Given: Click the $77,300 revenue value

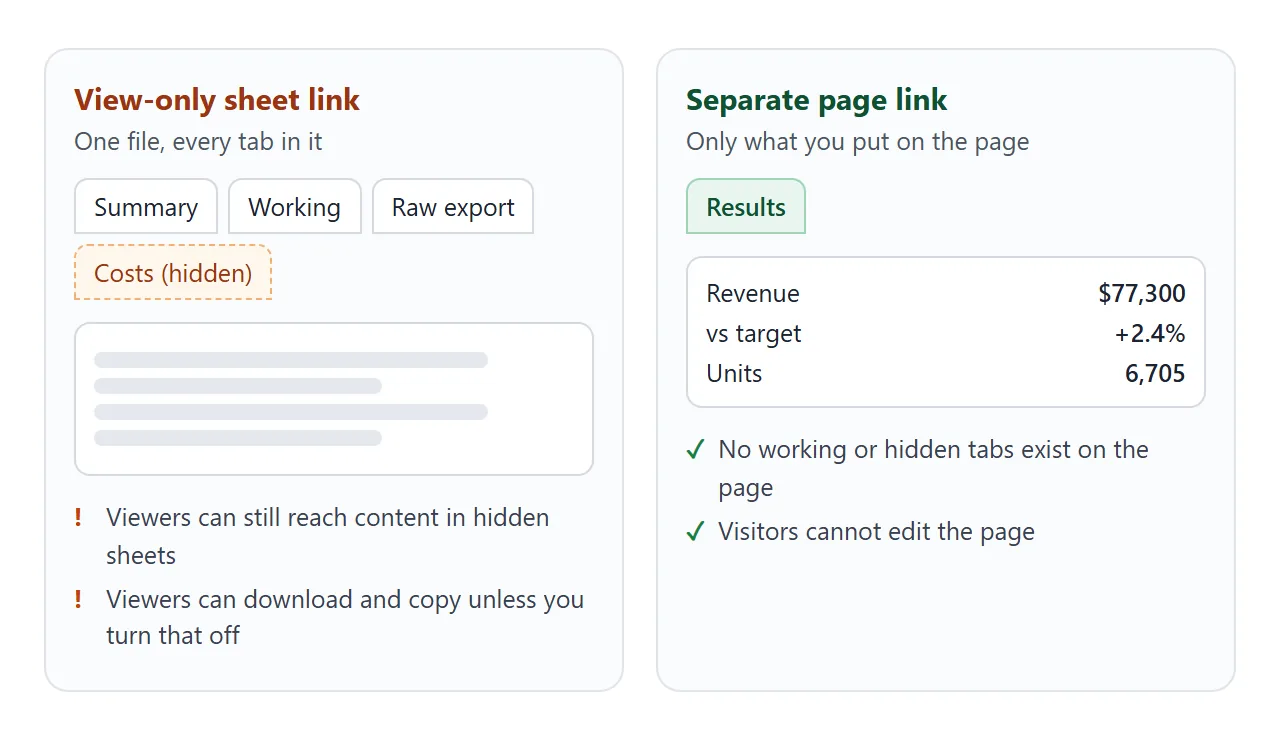Looking at the screenshot, I should pyautogui.click(x=1142, y=294).
